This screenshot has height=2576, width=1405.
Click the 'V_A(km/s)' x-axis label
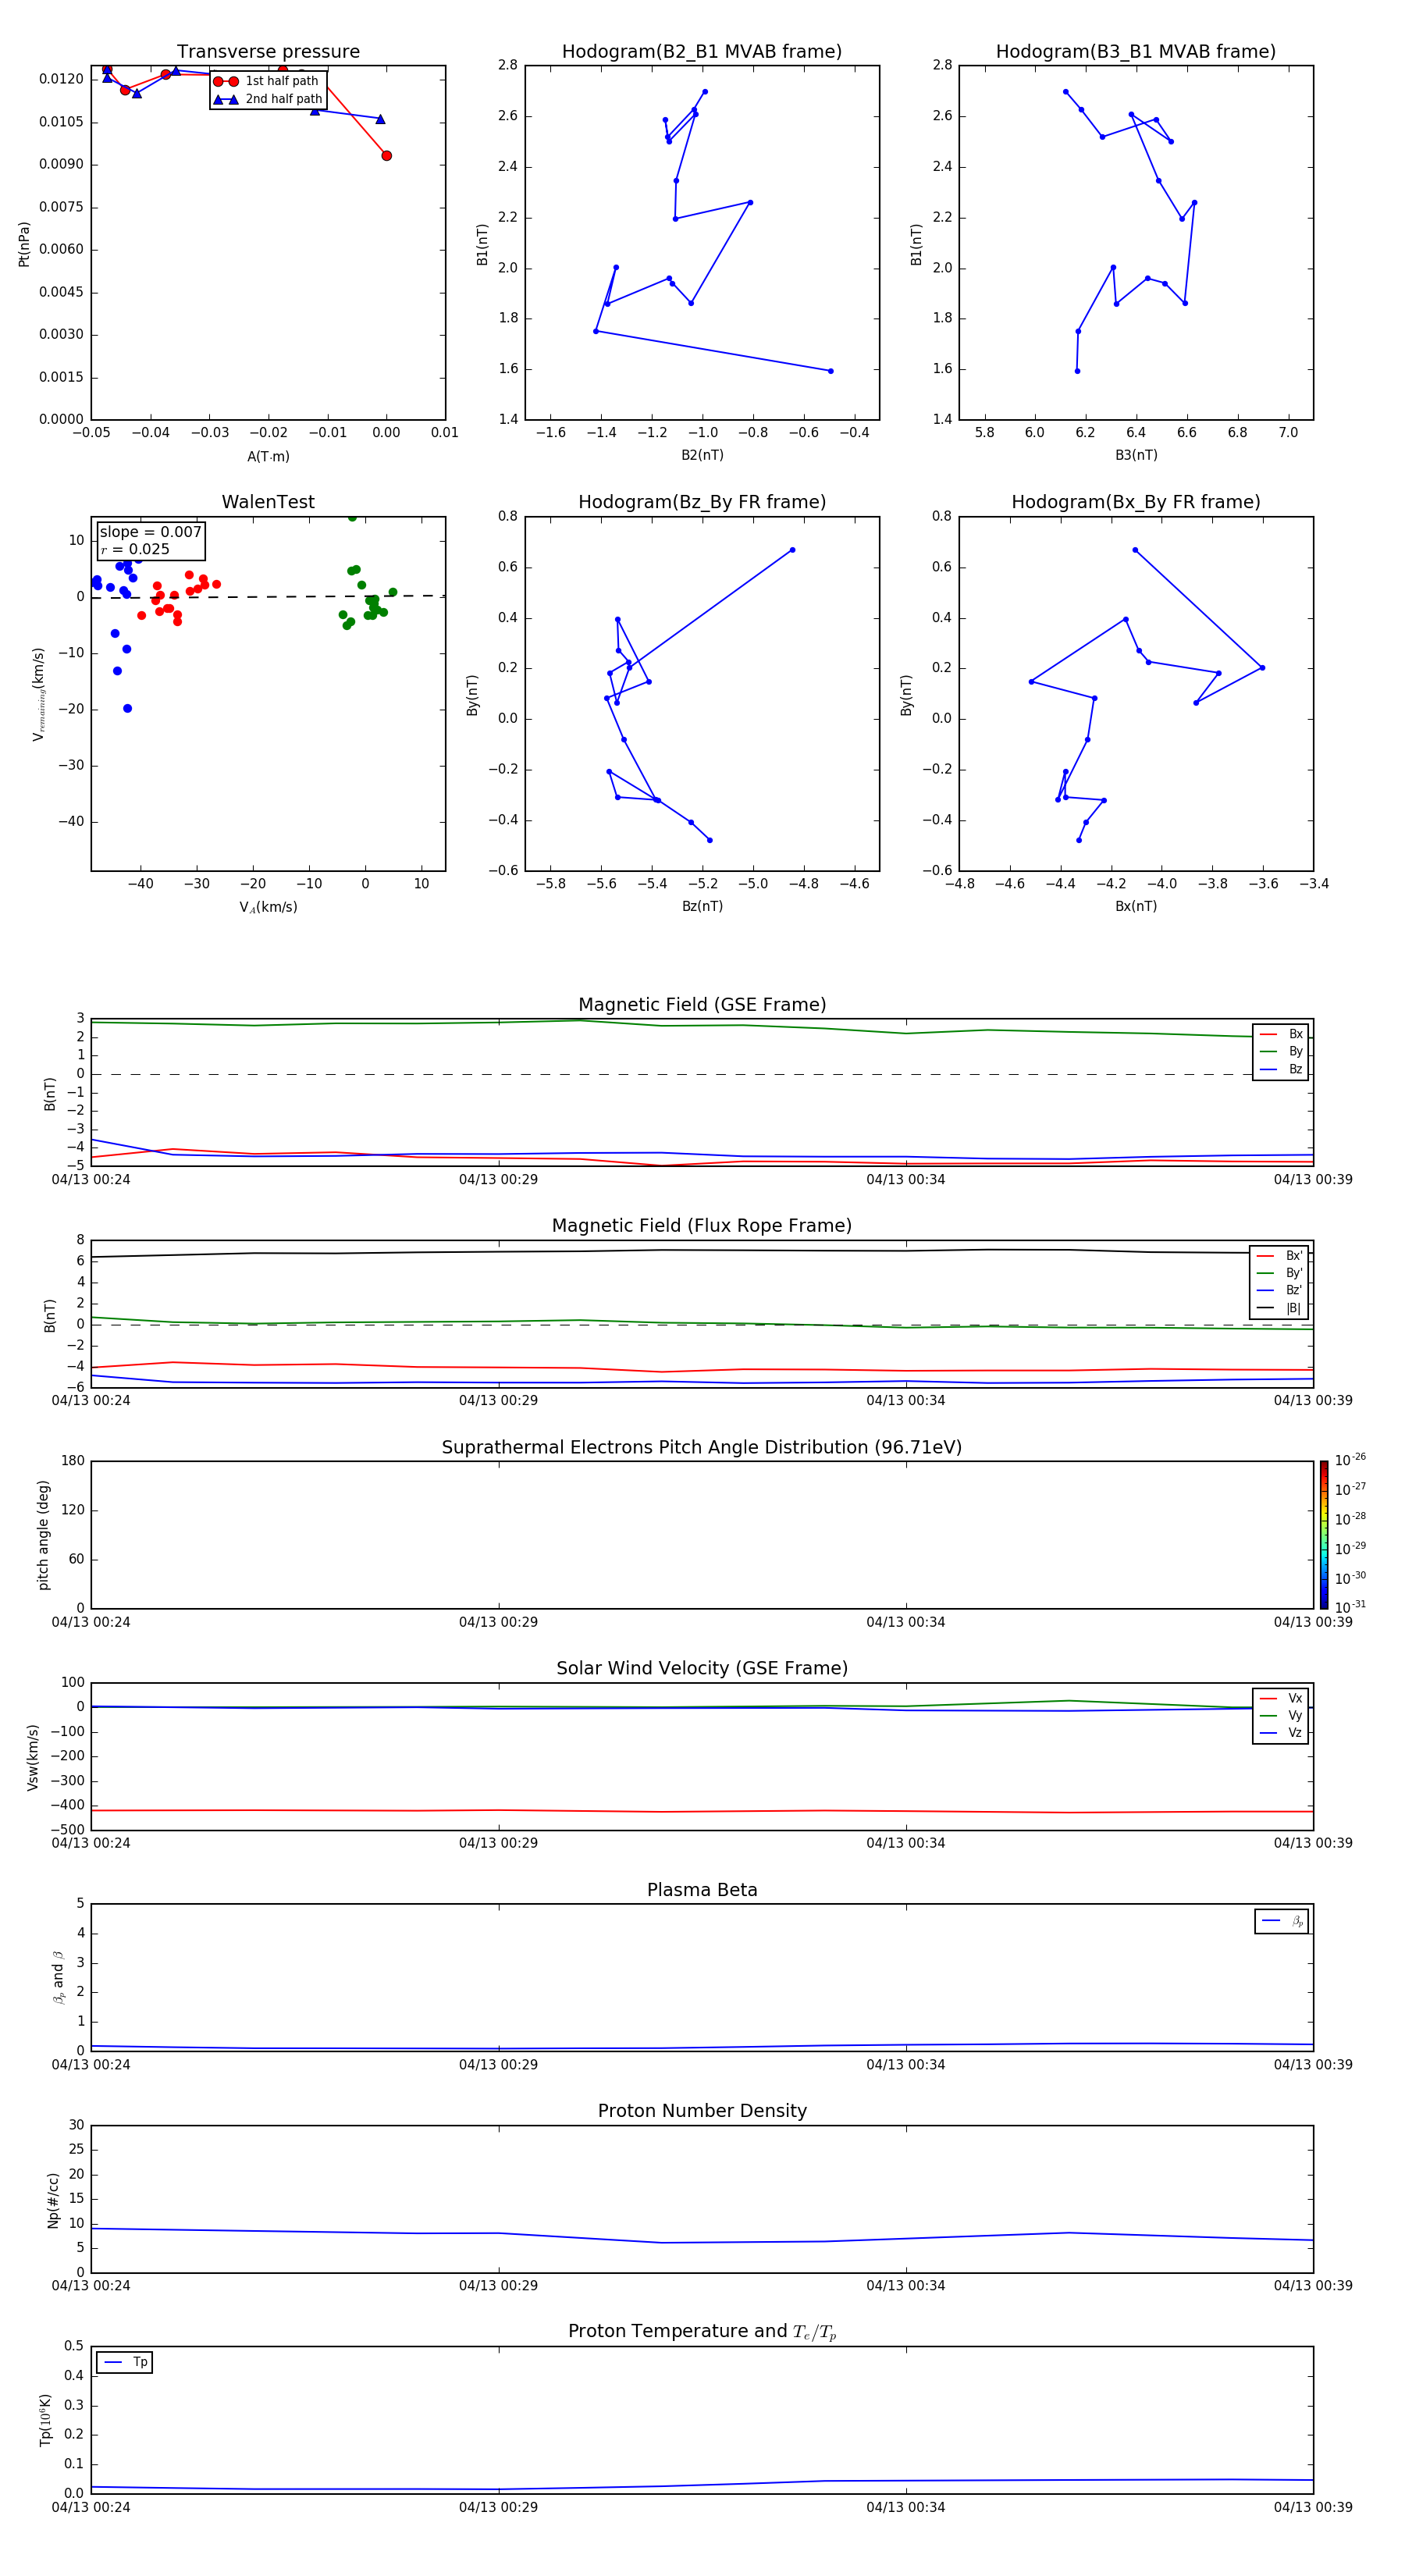(x=268, y=907)
